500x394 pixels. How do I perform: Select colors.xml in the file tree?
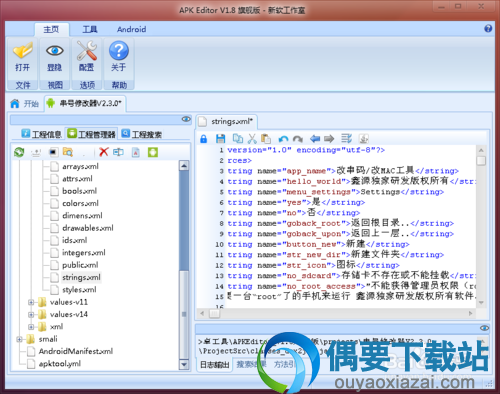tap(80, 203)
